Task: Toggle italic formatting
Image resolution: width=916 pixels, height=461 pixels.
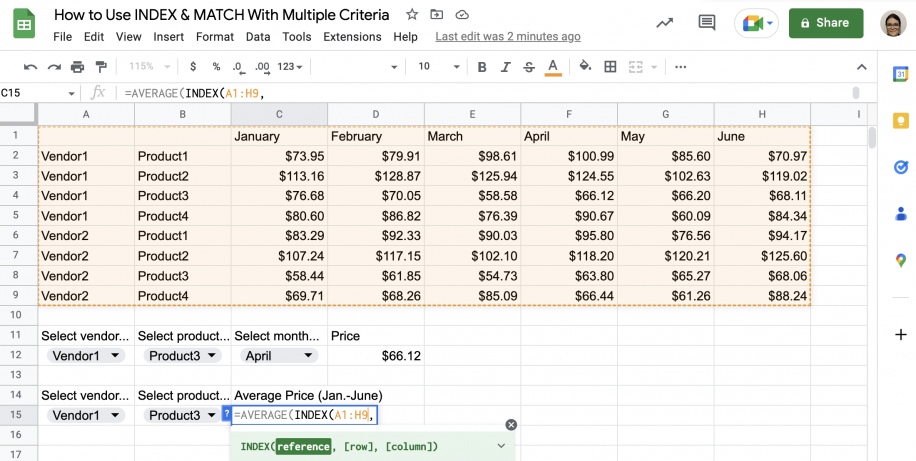Action: [x=506, y=67]
